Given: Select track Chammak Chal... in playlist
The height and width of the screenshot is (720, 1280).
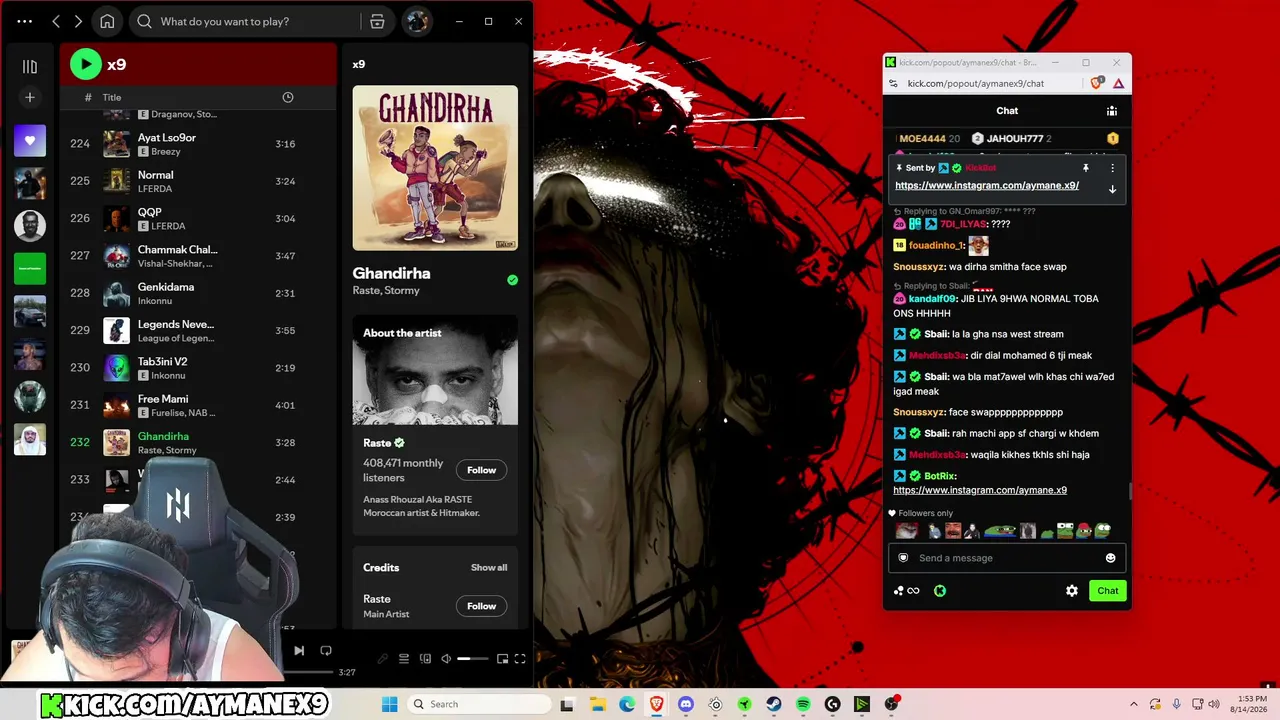Looking at the screenshot, I should tap(198, 256).
